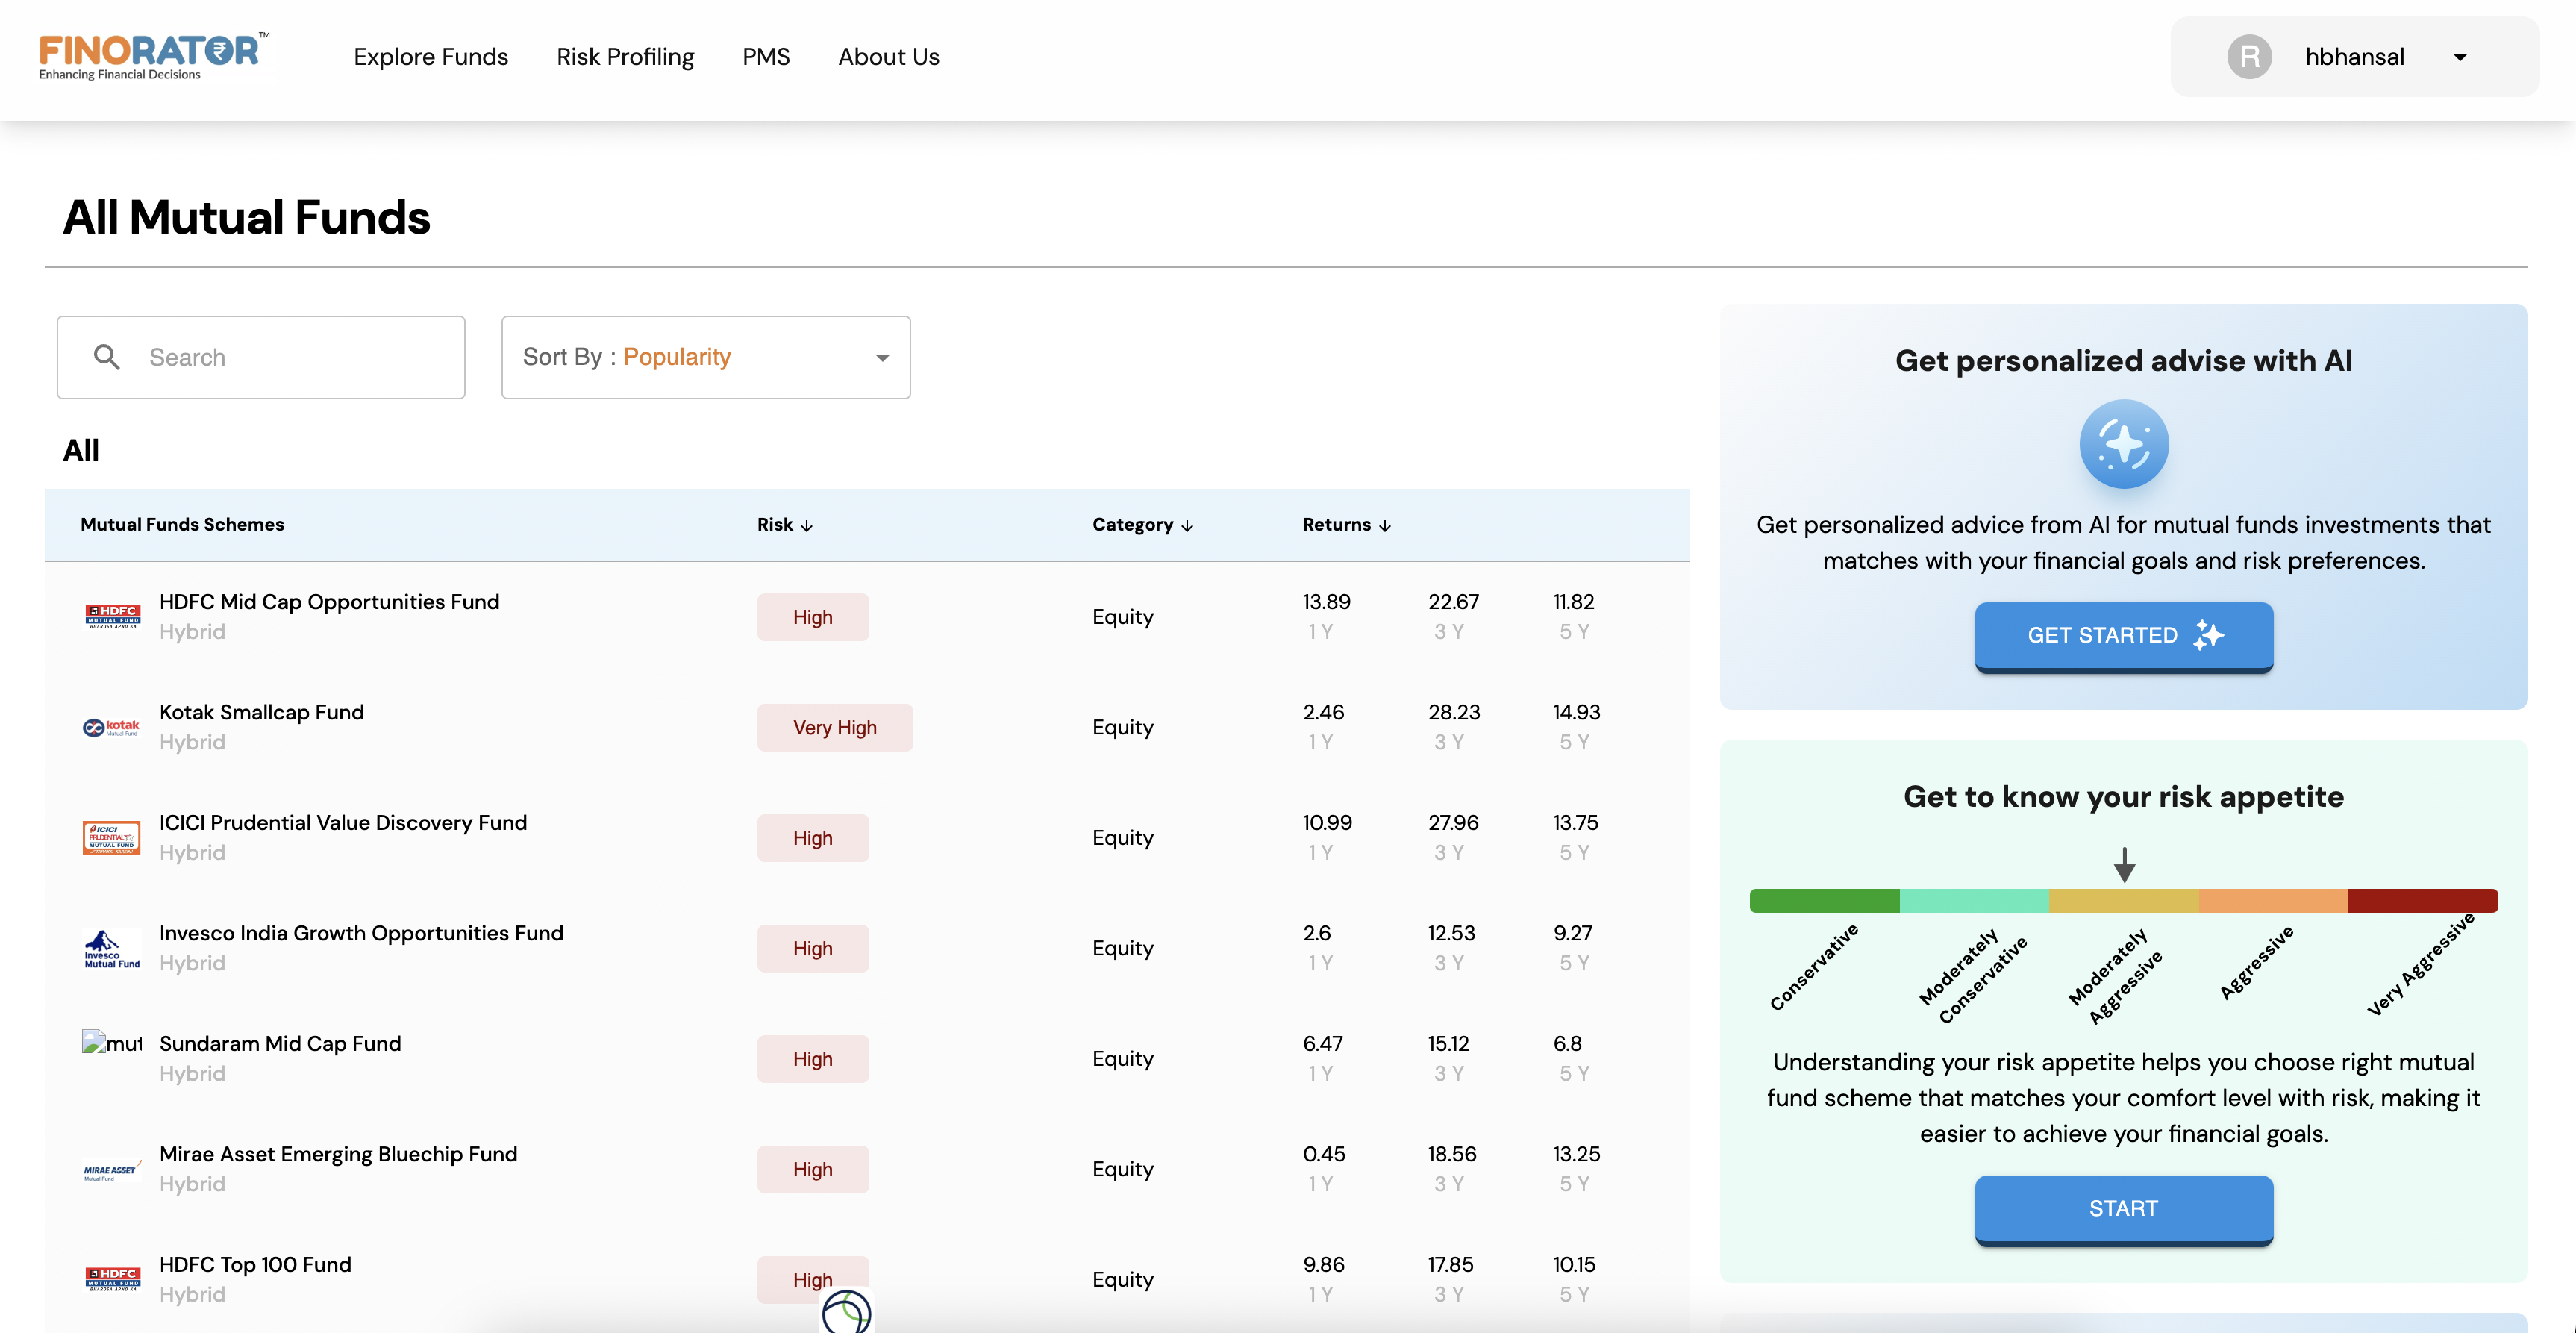This screenshot has height=1333, width=2576.
Task: Sort by Returns column arrow
Action: click(x=1385, y=525)
